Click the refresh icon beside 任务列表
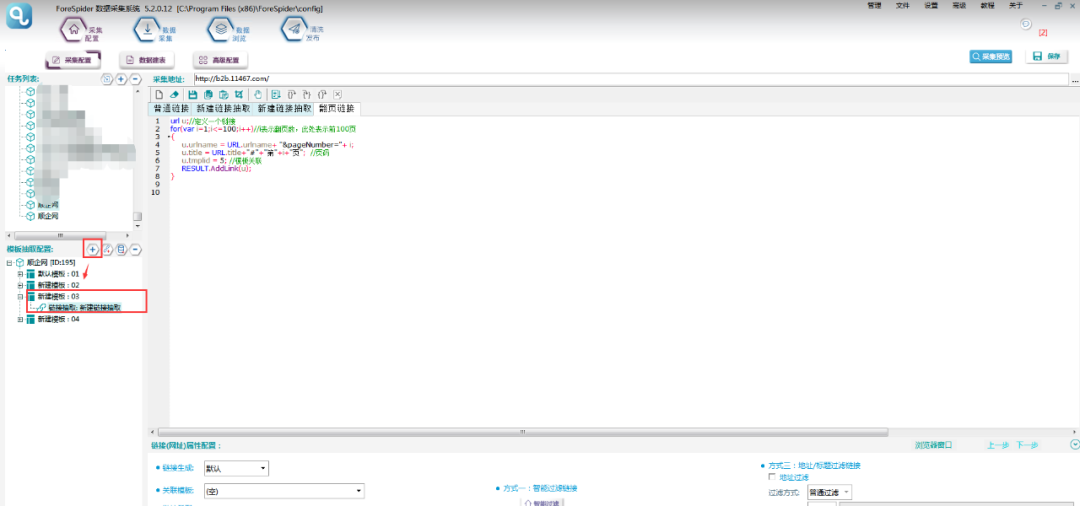This screenshot has width=1080, height=506. (107, 79)
